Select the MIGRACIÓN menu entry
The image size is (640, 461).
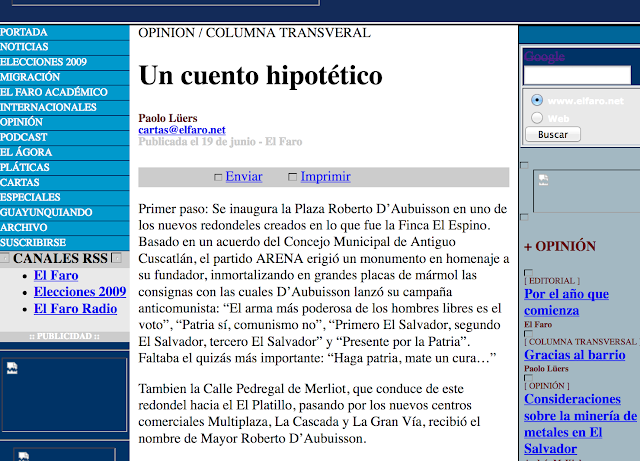click(x=30, y=77)
